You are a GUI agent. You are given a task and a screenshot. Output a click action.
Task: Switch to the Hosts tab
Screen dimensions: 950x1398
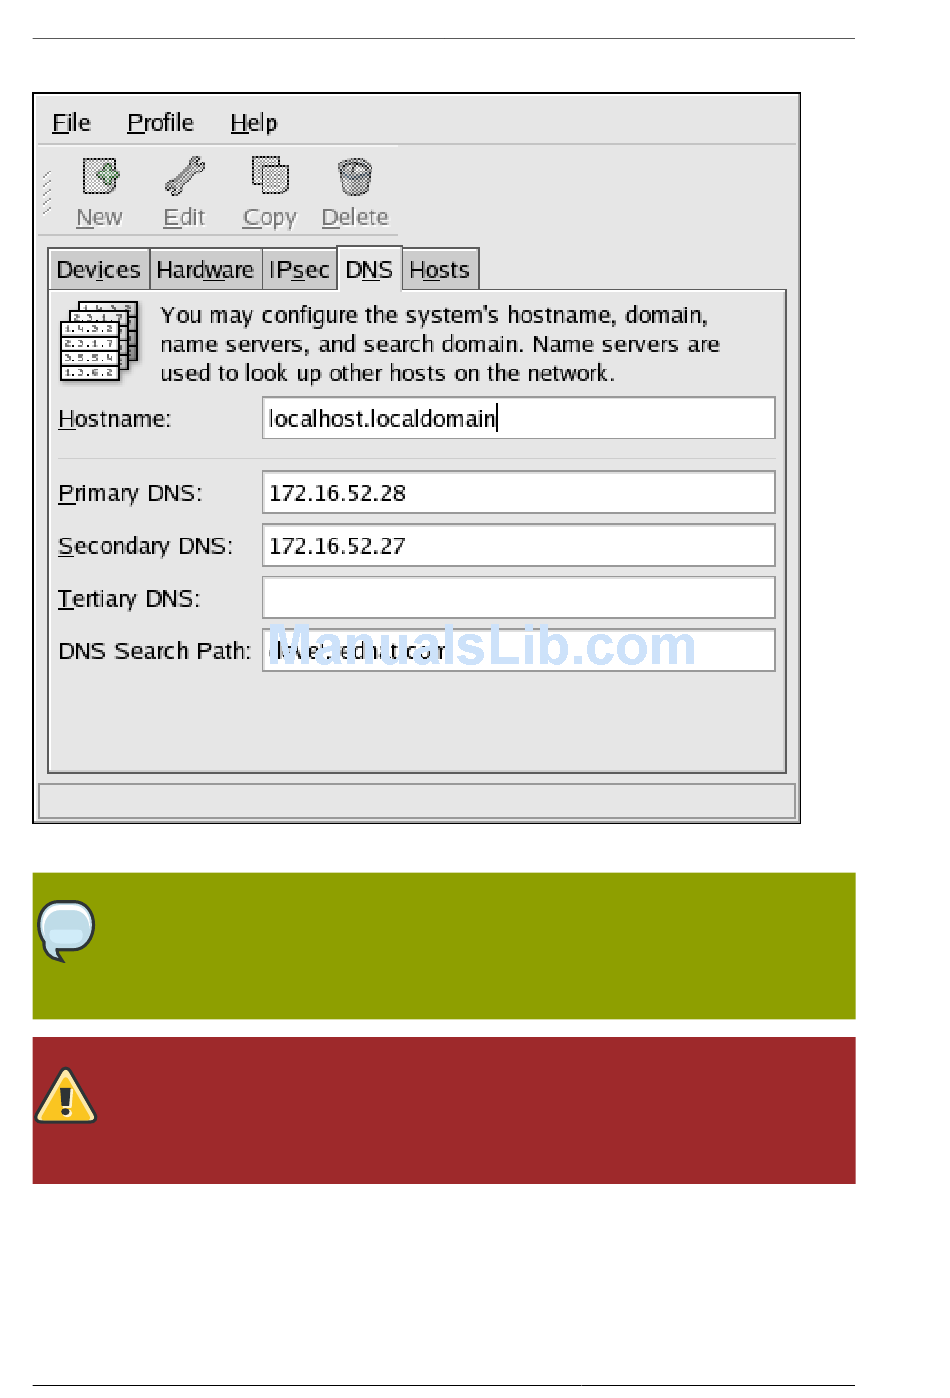(440, 270)
